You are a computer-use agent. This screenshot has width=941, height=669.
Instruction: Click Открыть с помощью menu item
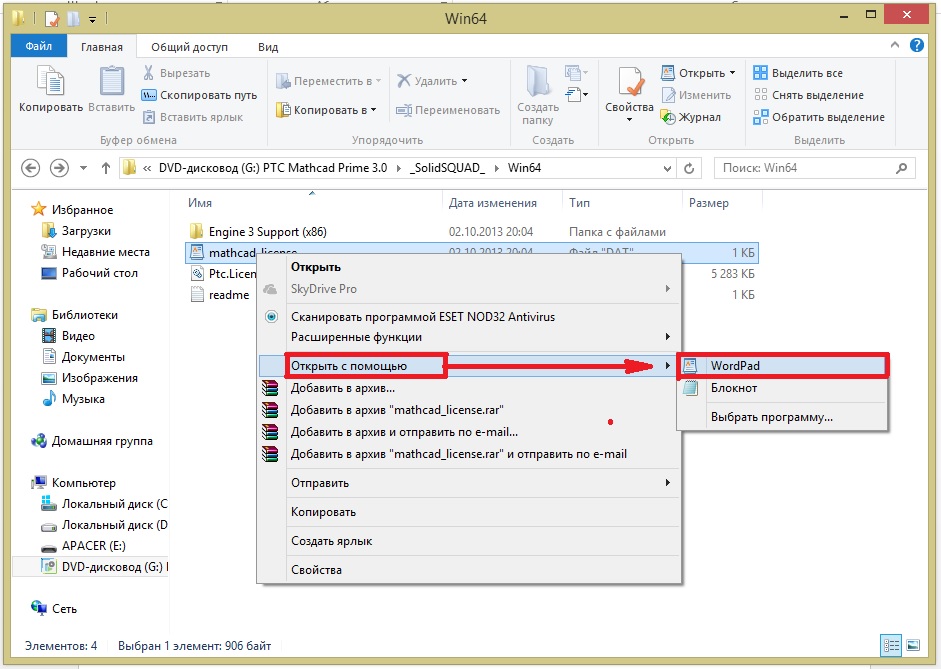pyautogui.click(x=469, y=366)
